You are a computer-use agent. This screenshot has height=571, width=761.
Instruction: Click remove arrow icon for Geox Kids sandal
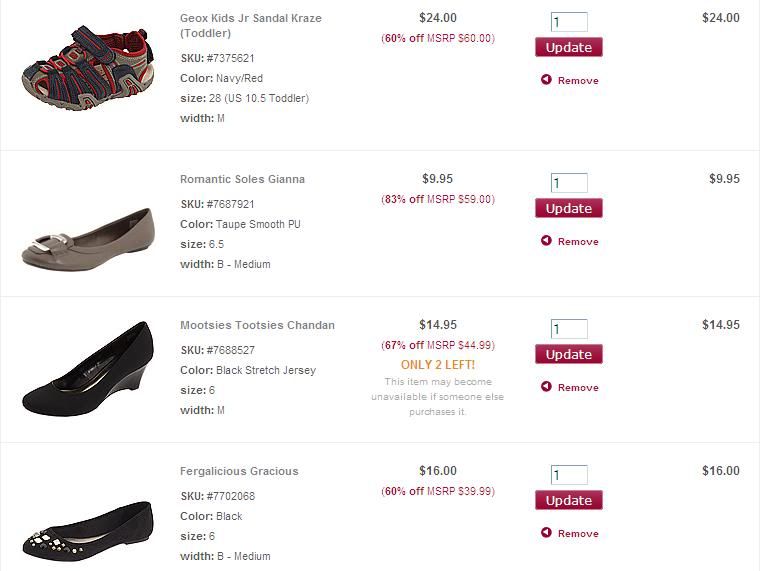(x=546, y=80)
